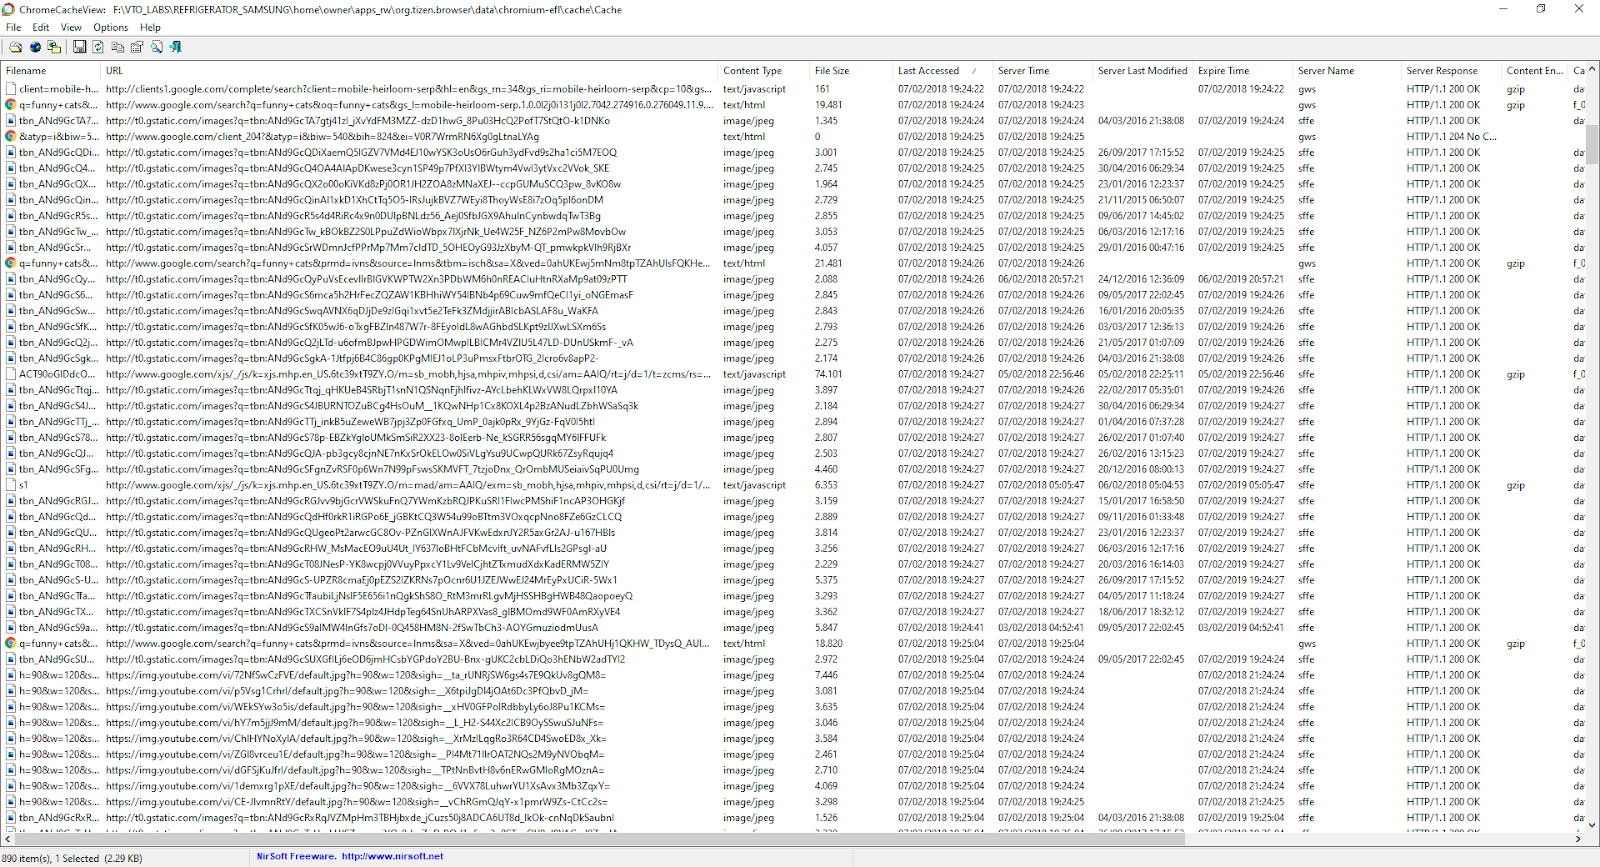Open the Edit menu
Screen dimensions: 1600x867
[41, 27]
